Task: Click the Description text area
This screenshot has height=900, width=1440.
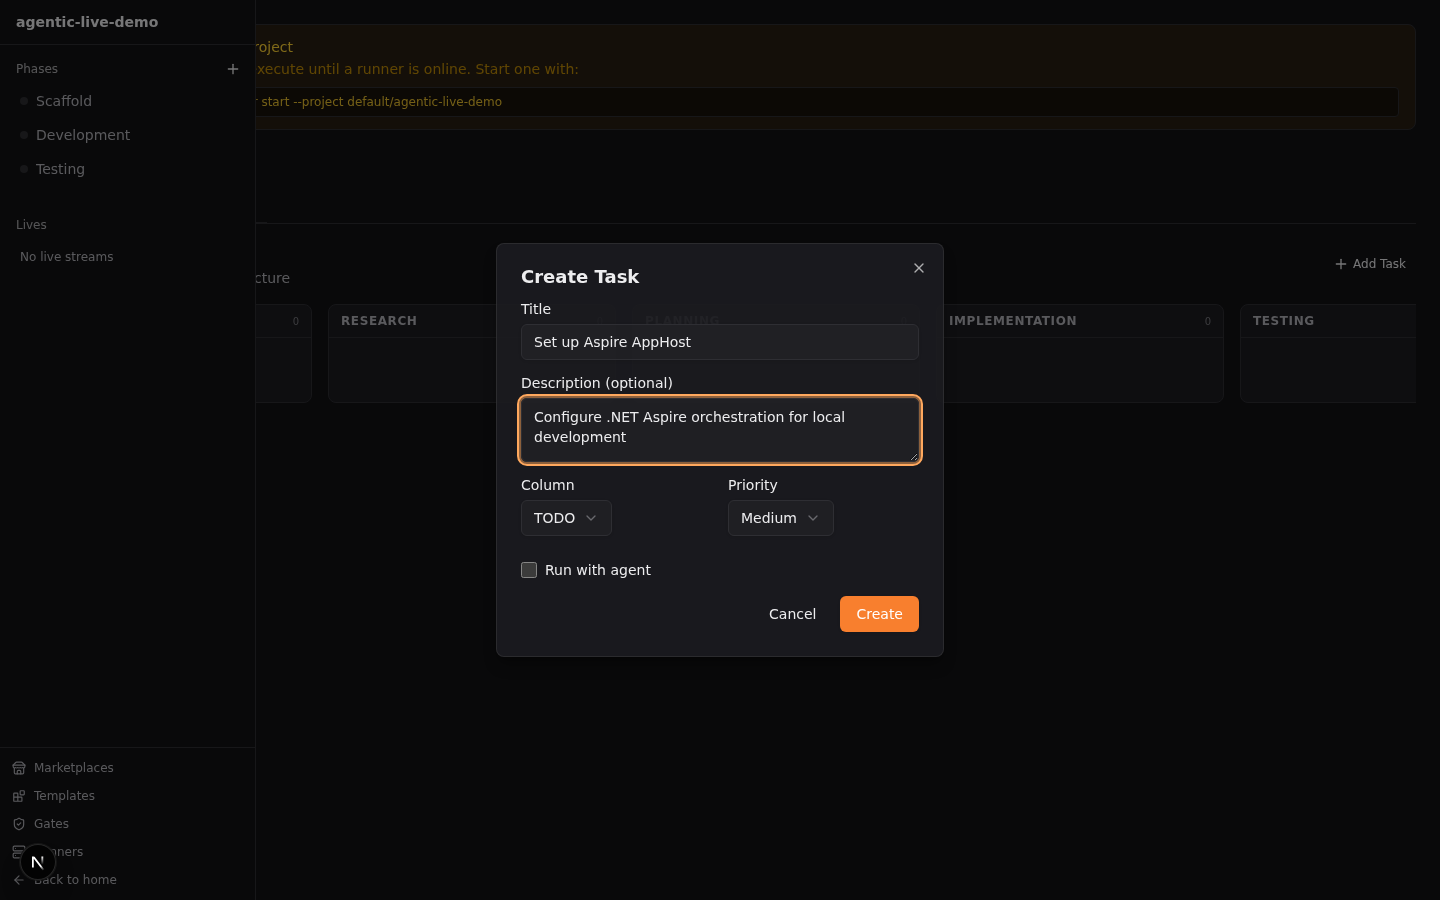Action: (719, 430)
